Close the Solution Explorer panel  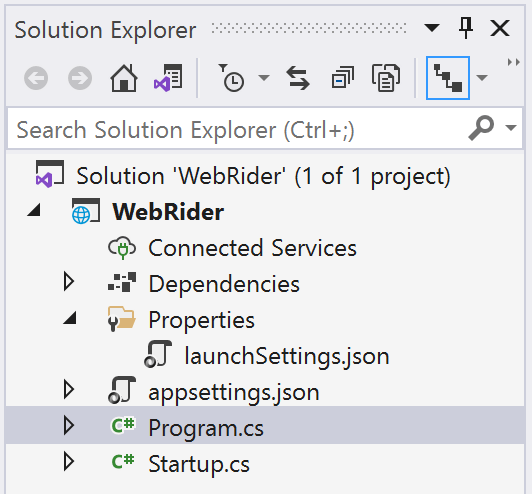[500, 28]
